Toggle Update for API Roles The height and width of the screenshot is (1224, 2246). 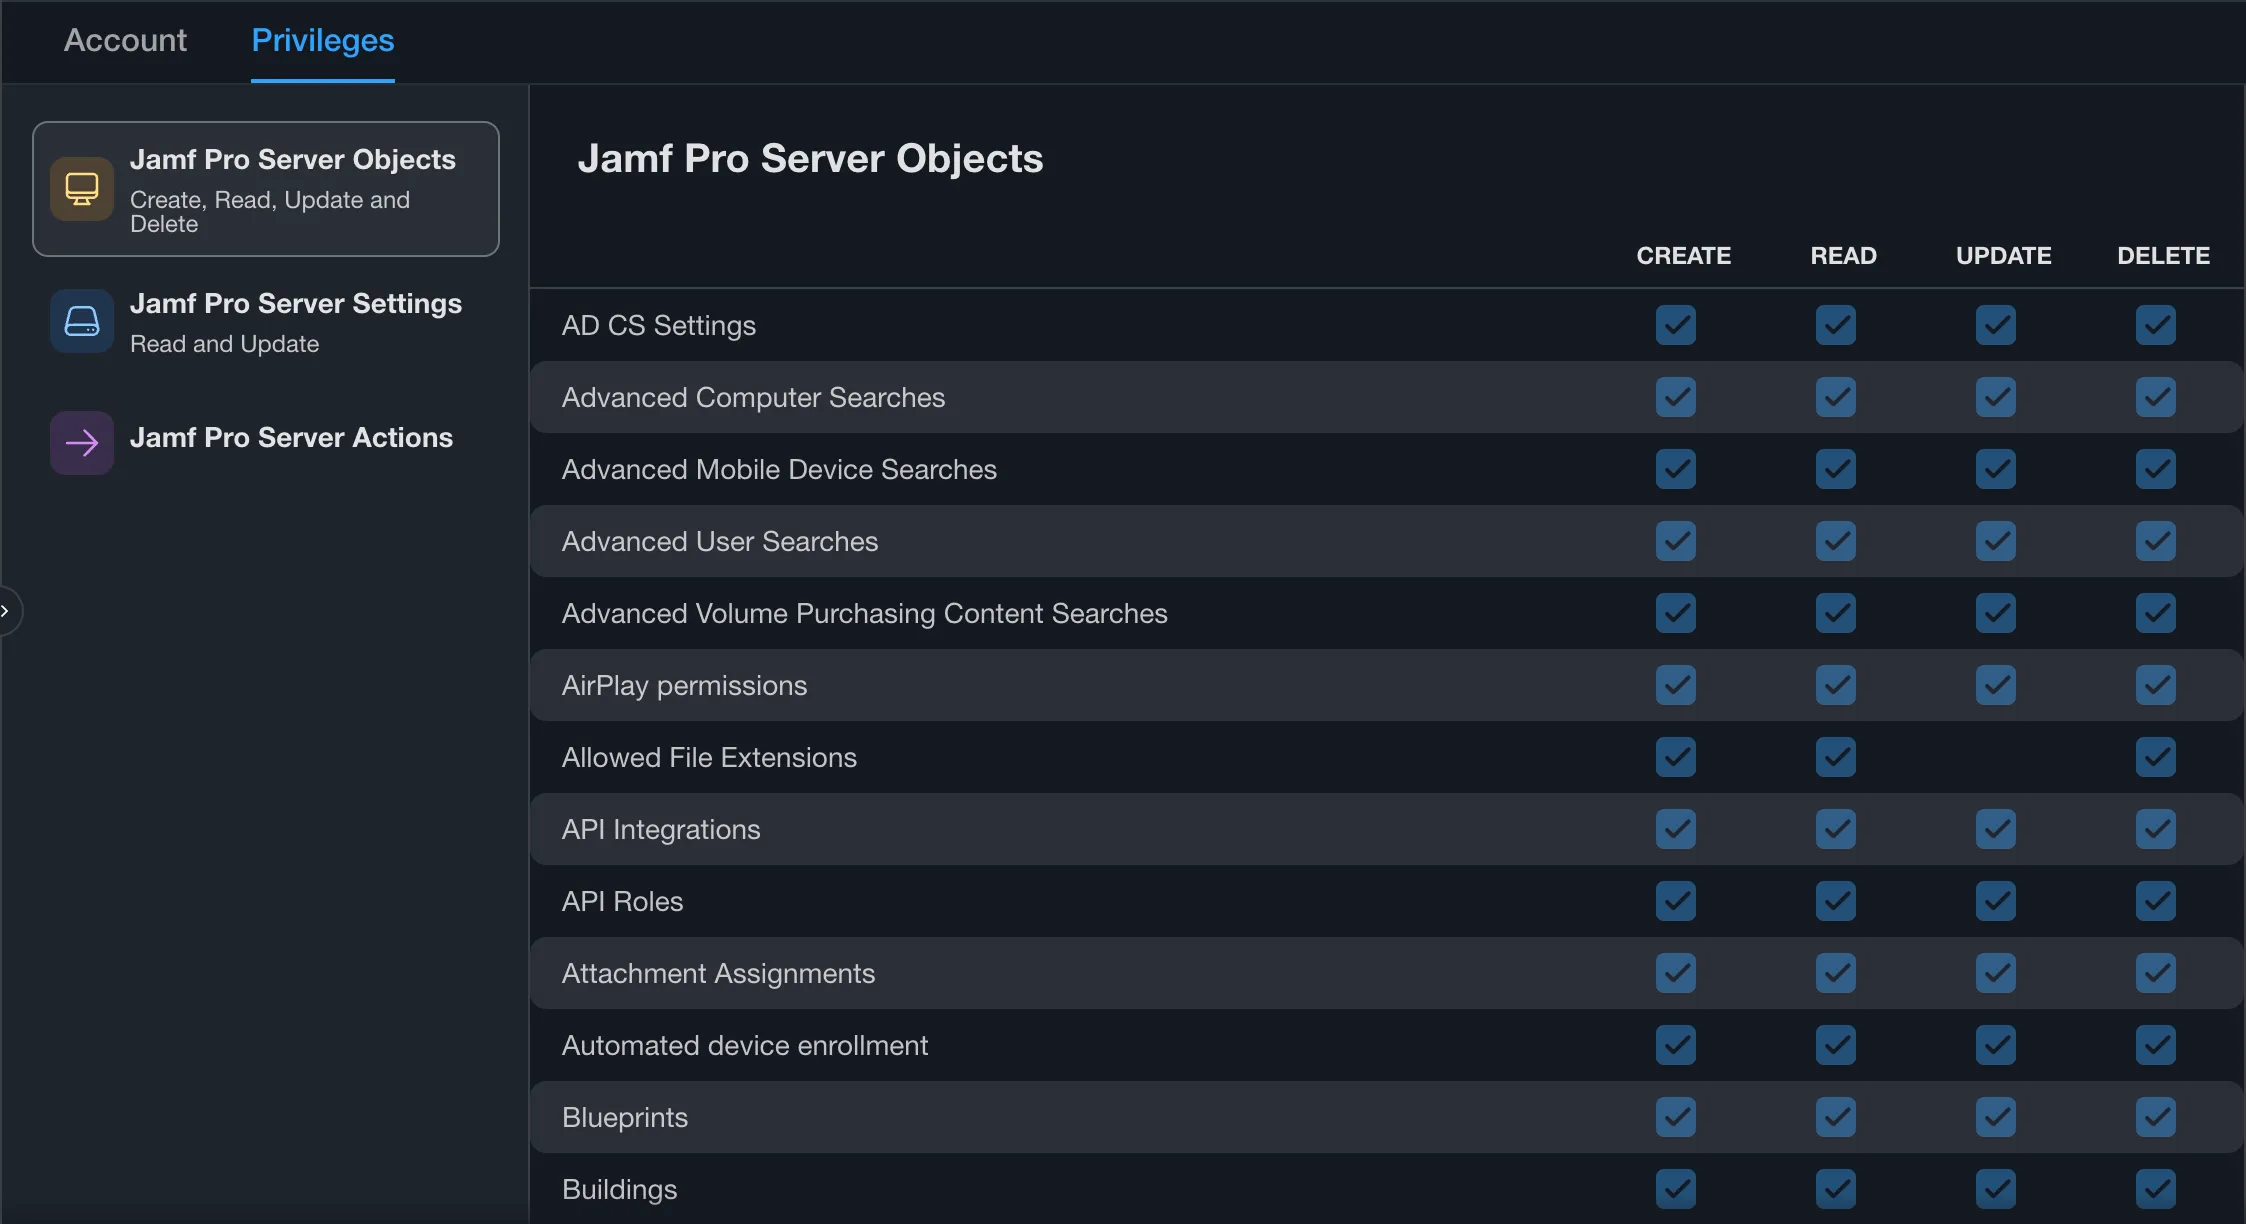point(1996,901)
